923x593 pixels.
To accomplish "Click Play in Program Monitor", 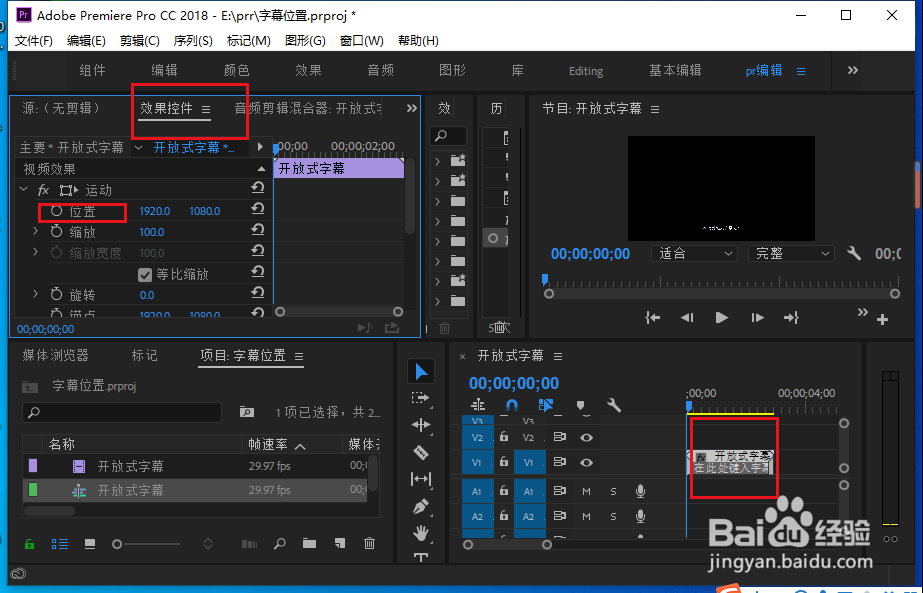I will coord(722,318).
